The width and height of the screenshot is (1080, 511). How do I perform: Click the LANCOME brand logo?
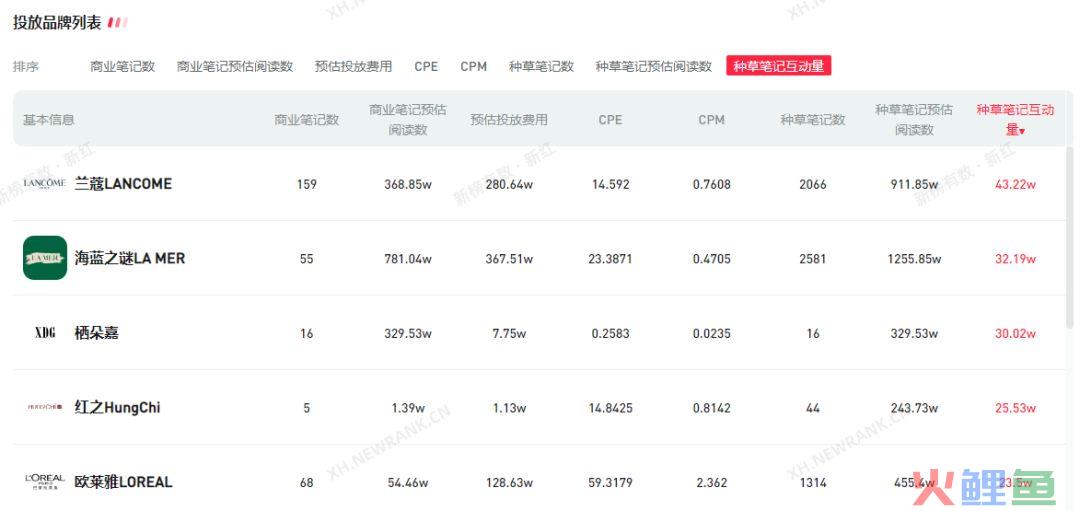point(45,183)
